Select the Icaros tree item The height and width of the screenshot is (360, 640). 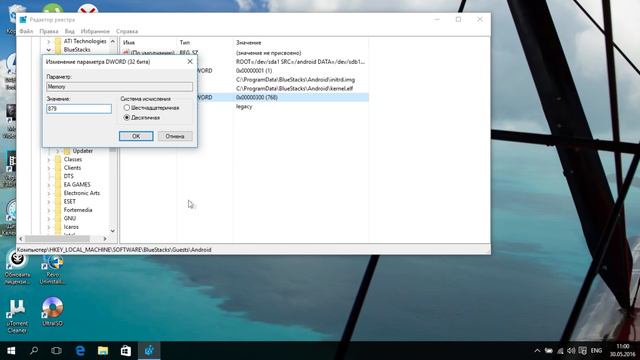pos(71,227)
